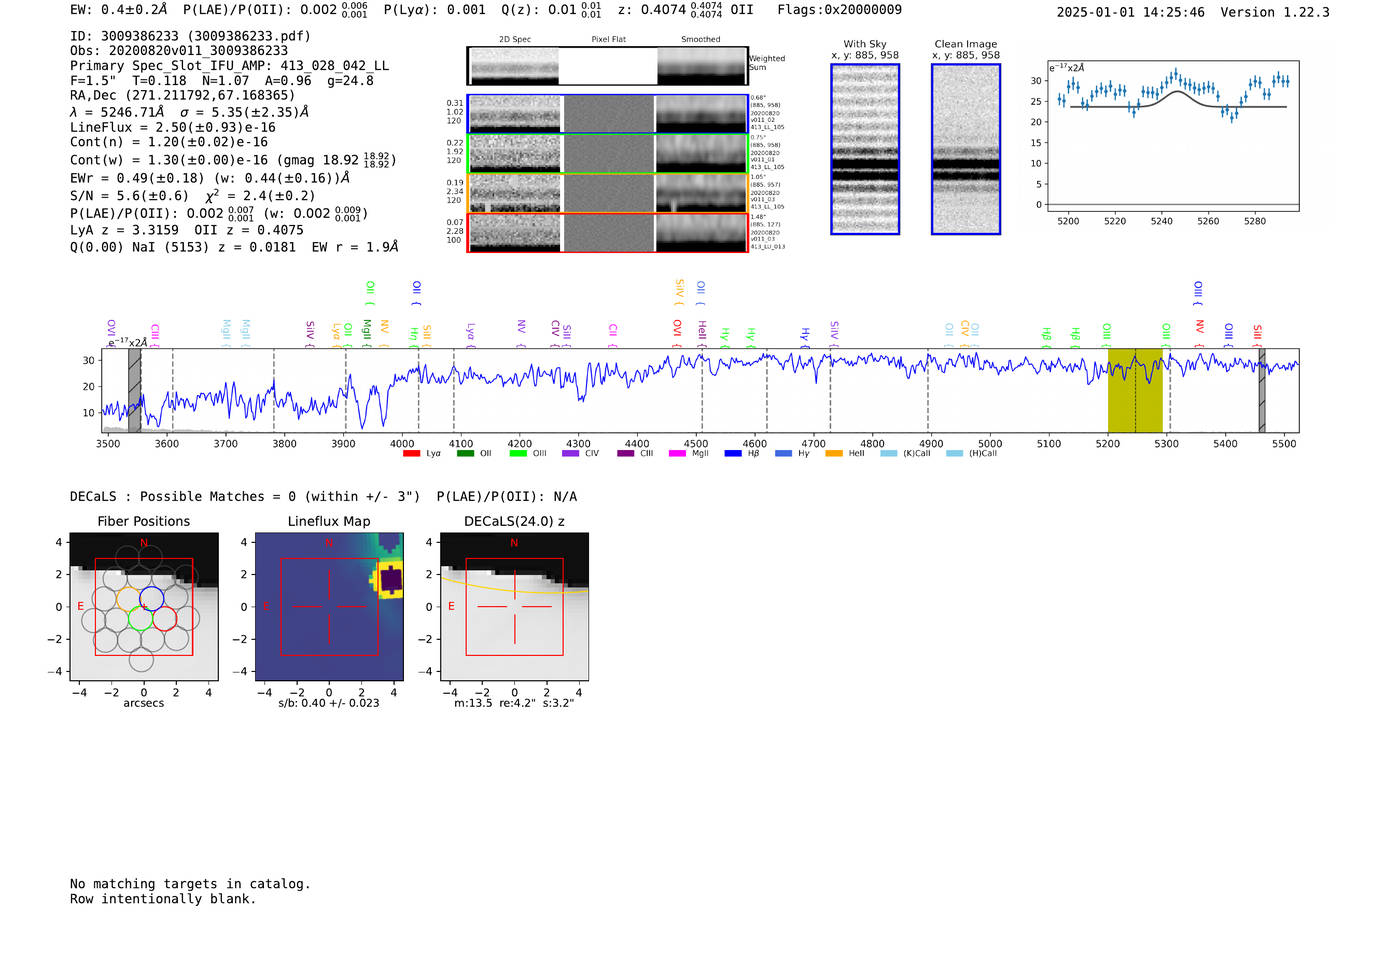Click the LineFlux = 2.50(±0.93)e-16 line
The image size is (1400, 953).
[173, 128]
